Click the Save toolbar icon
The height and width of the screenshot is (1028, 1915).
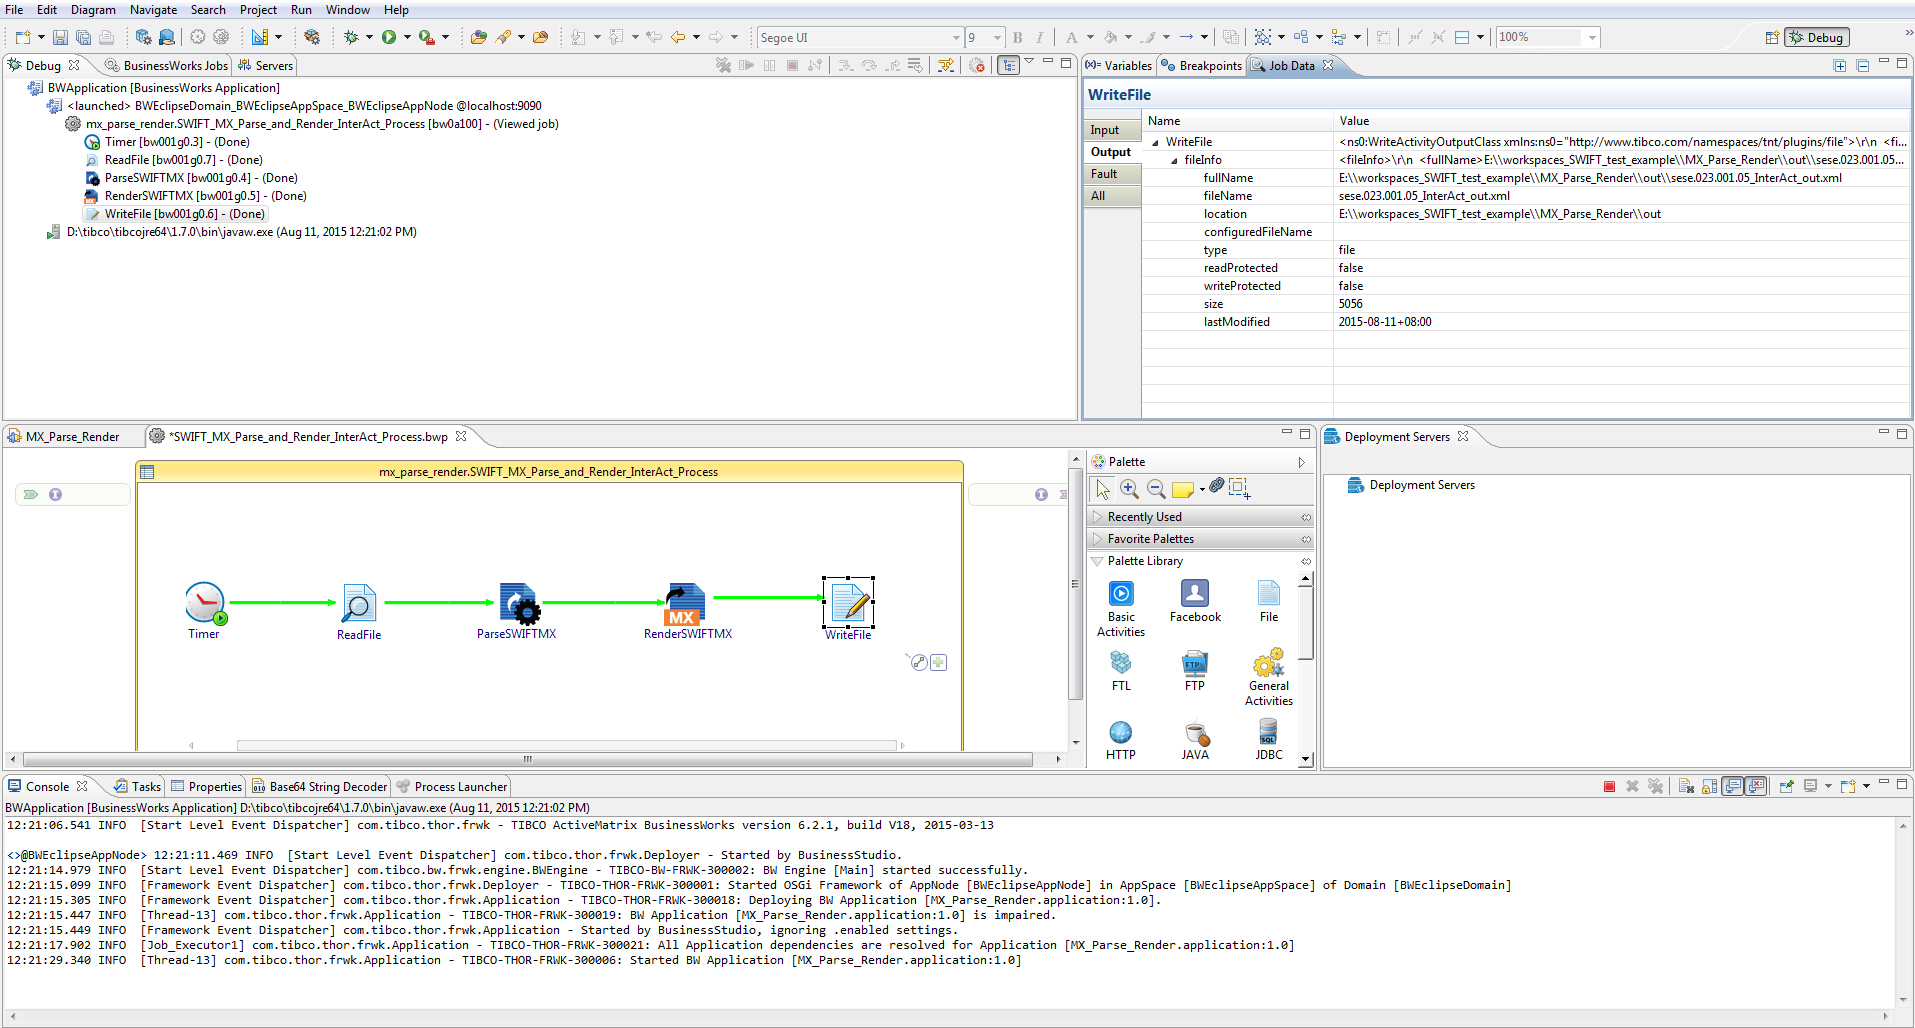[60, 37]
